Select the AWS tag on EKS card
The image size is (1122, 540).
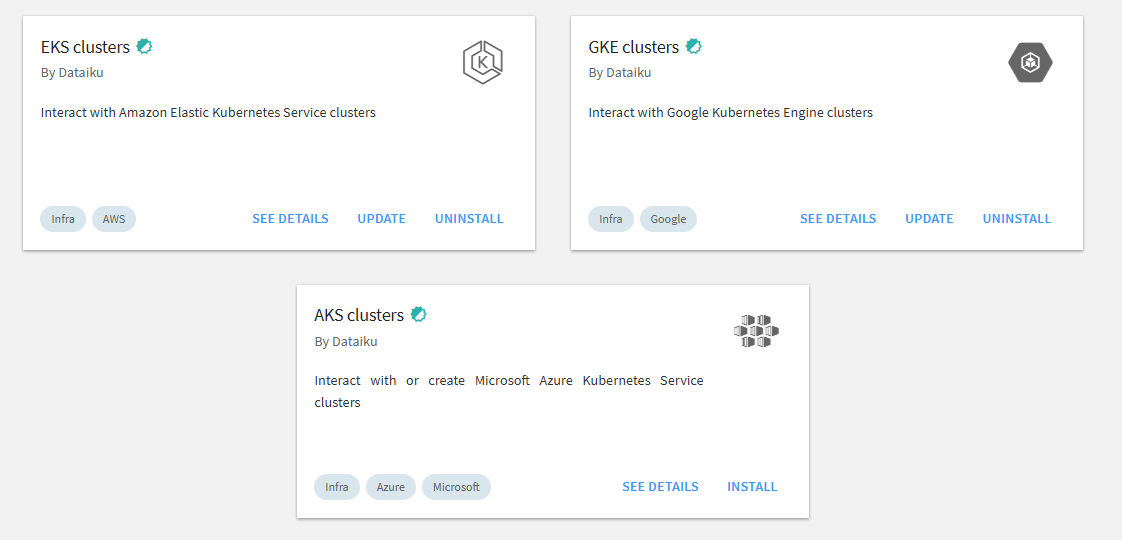pos(114,219)
